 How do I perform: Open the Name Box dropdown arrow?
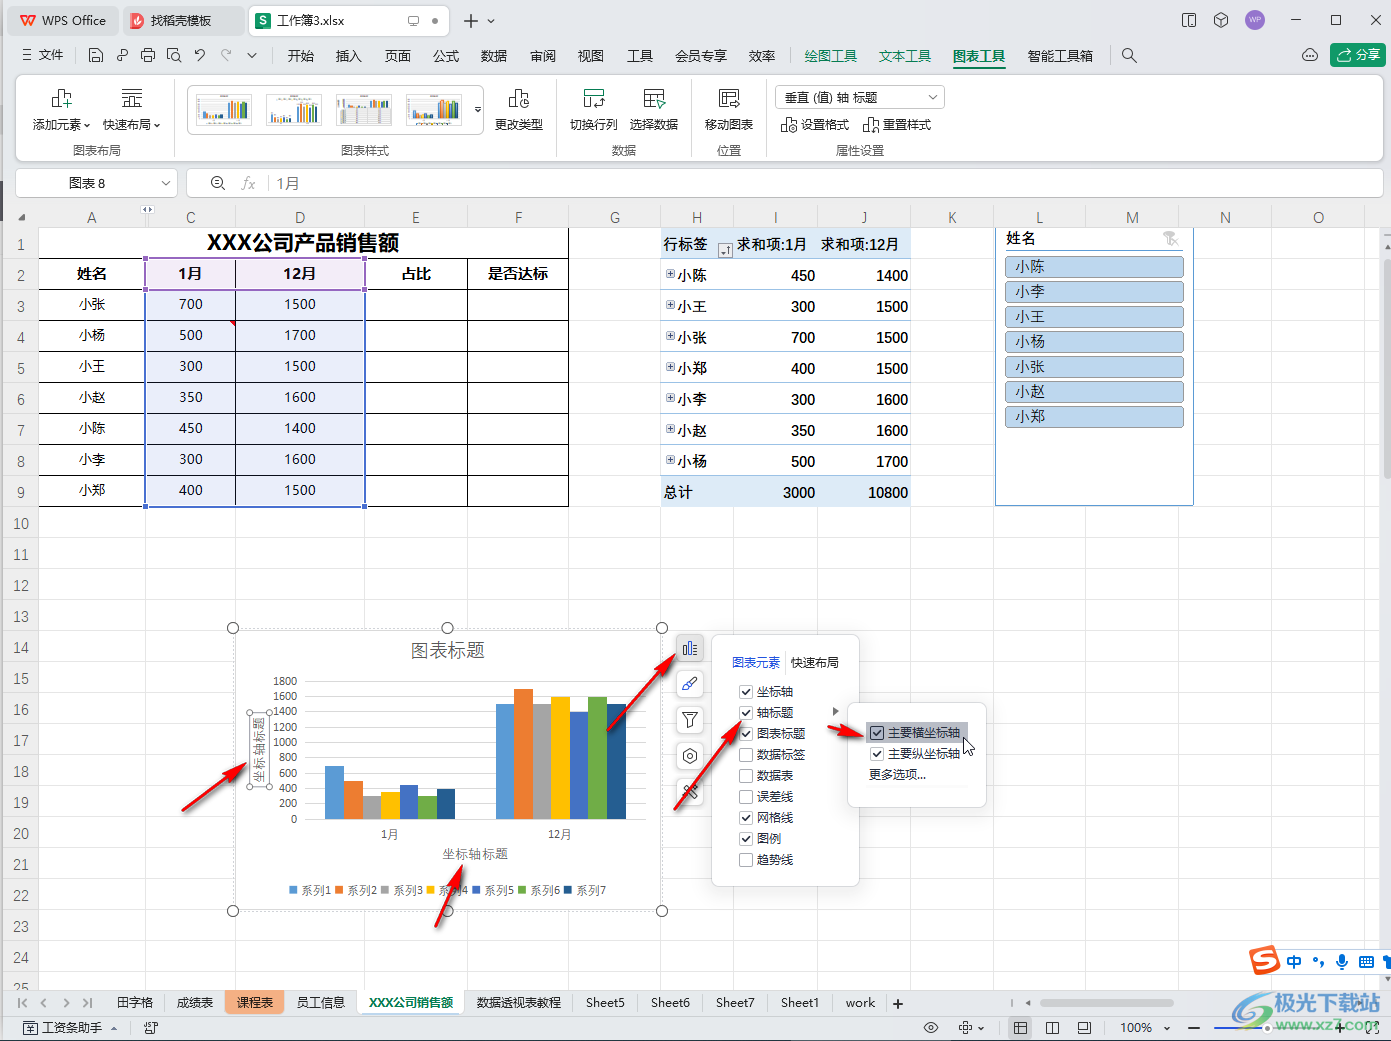tap(166, 183)
